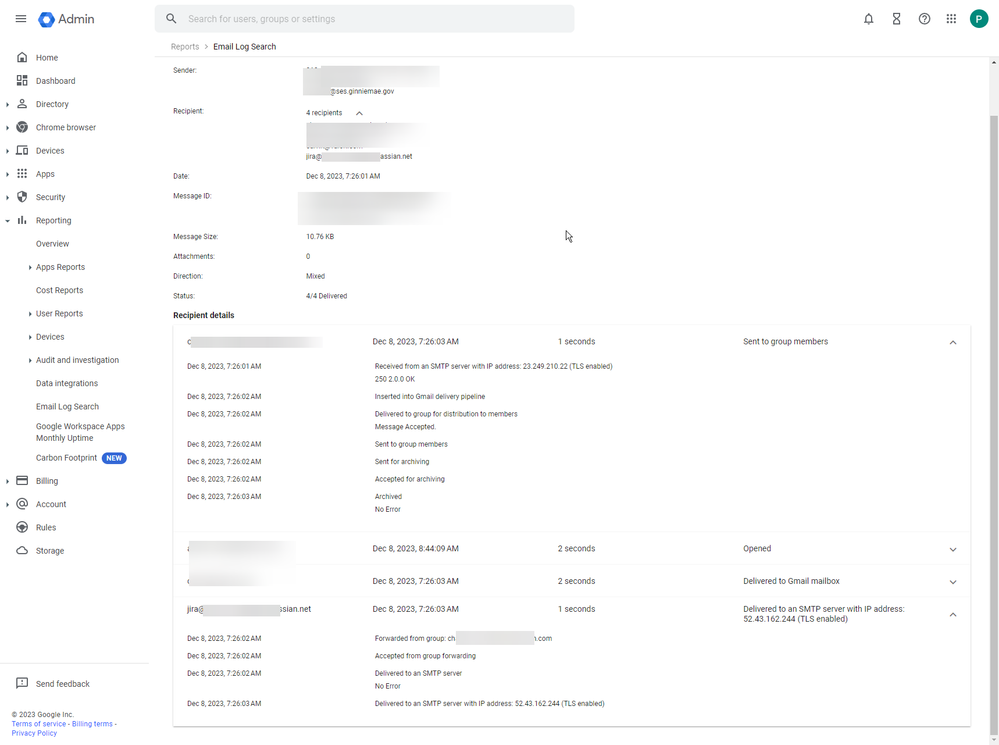Go to Reports breadcrumb

tap(185, 47)
